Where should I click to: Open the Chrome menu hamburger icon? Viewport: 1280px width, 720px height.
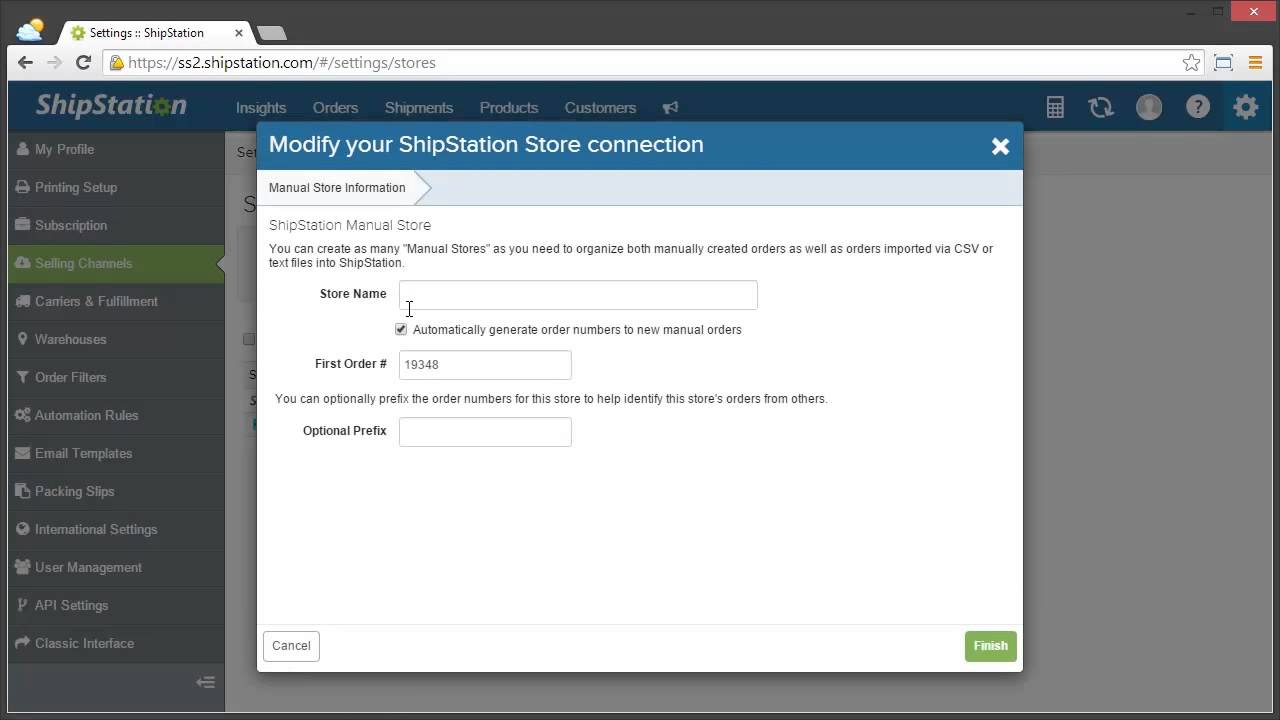[1255, 62]
